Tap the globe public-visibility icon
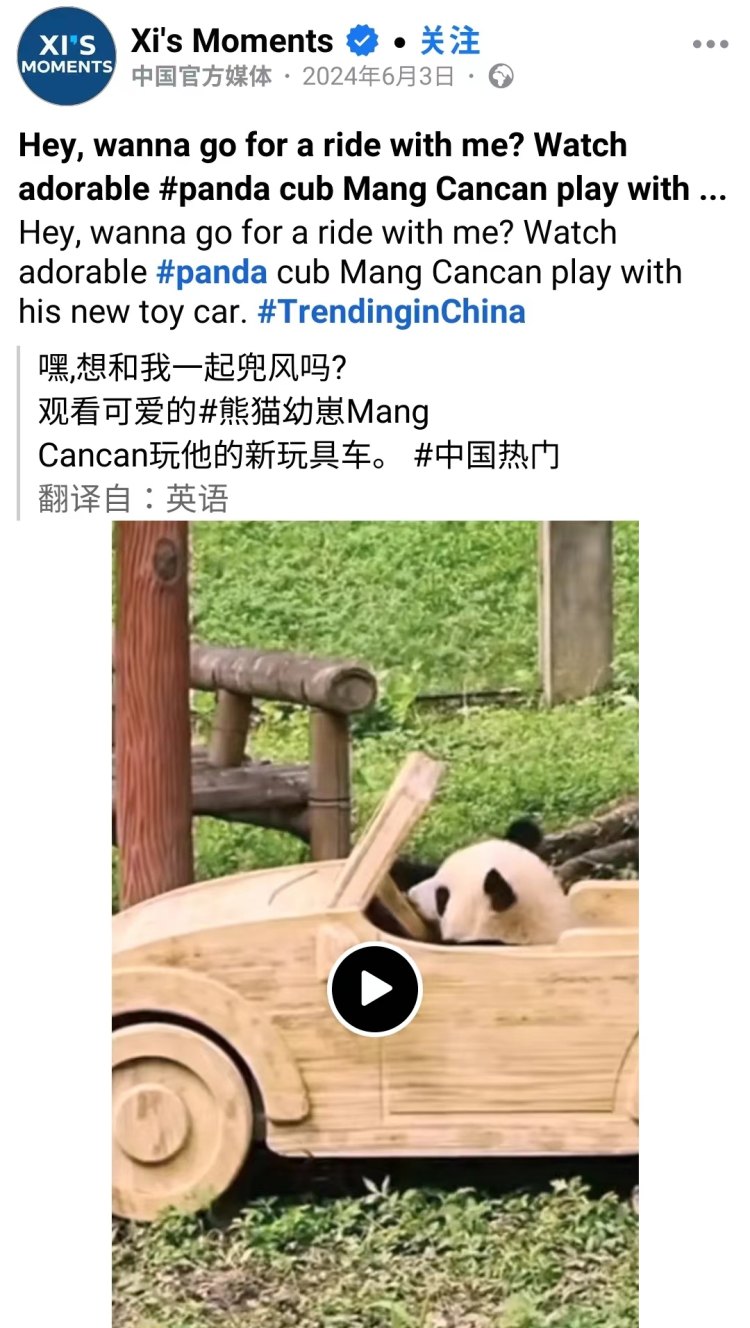The width and height of the screenshot is (750, 1328). [501, 77]
